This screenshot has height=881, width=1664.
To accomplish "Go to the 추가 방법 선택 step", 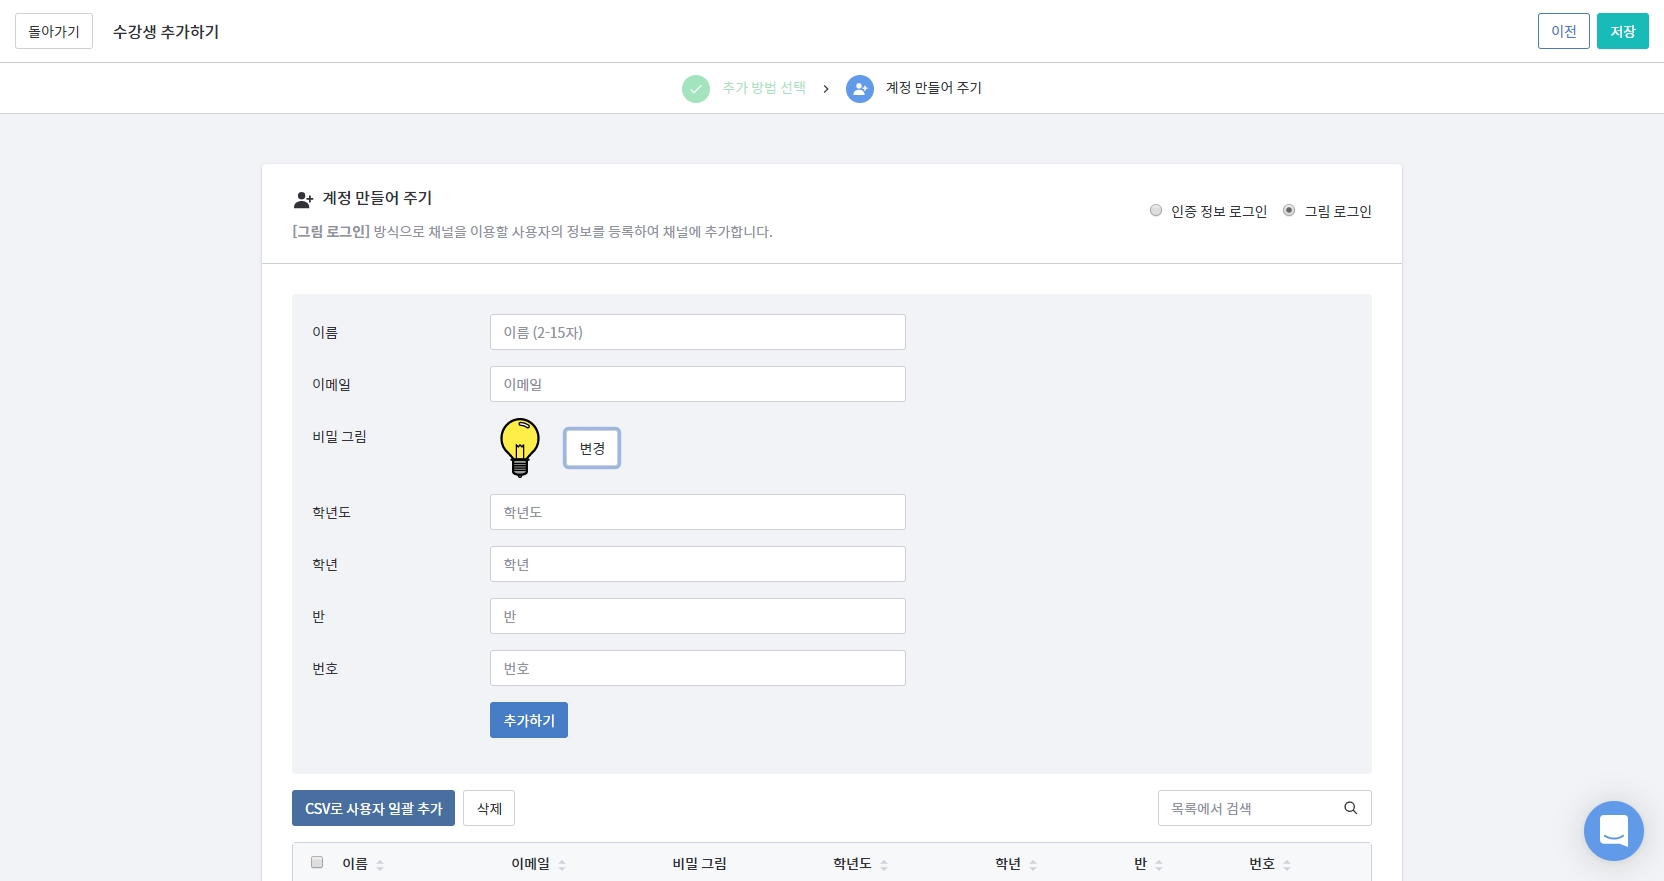I will [x=764, y=88].
